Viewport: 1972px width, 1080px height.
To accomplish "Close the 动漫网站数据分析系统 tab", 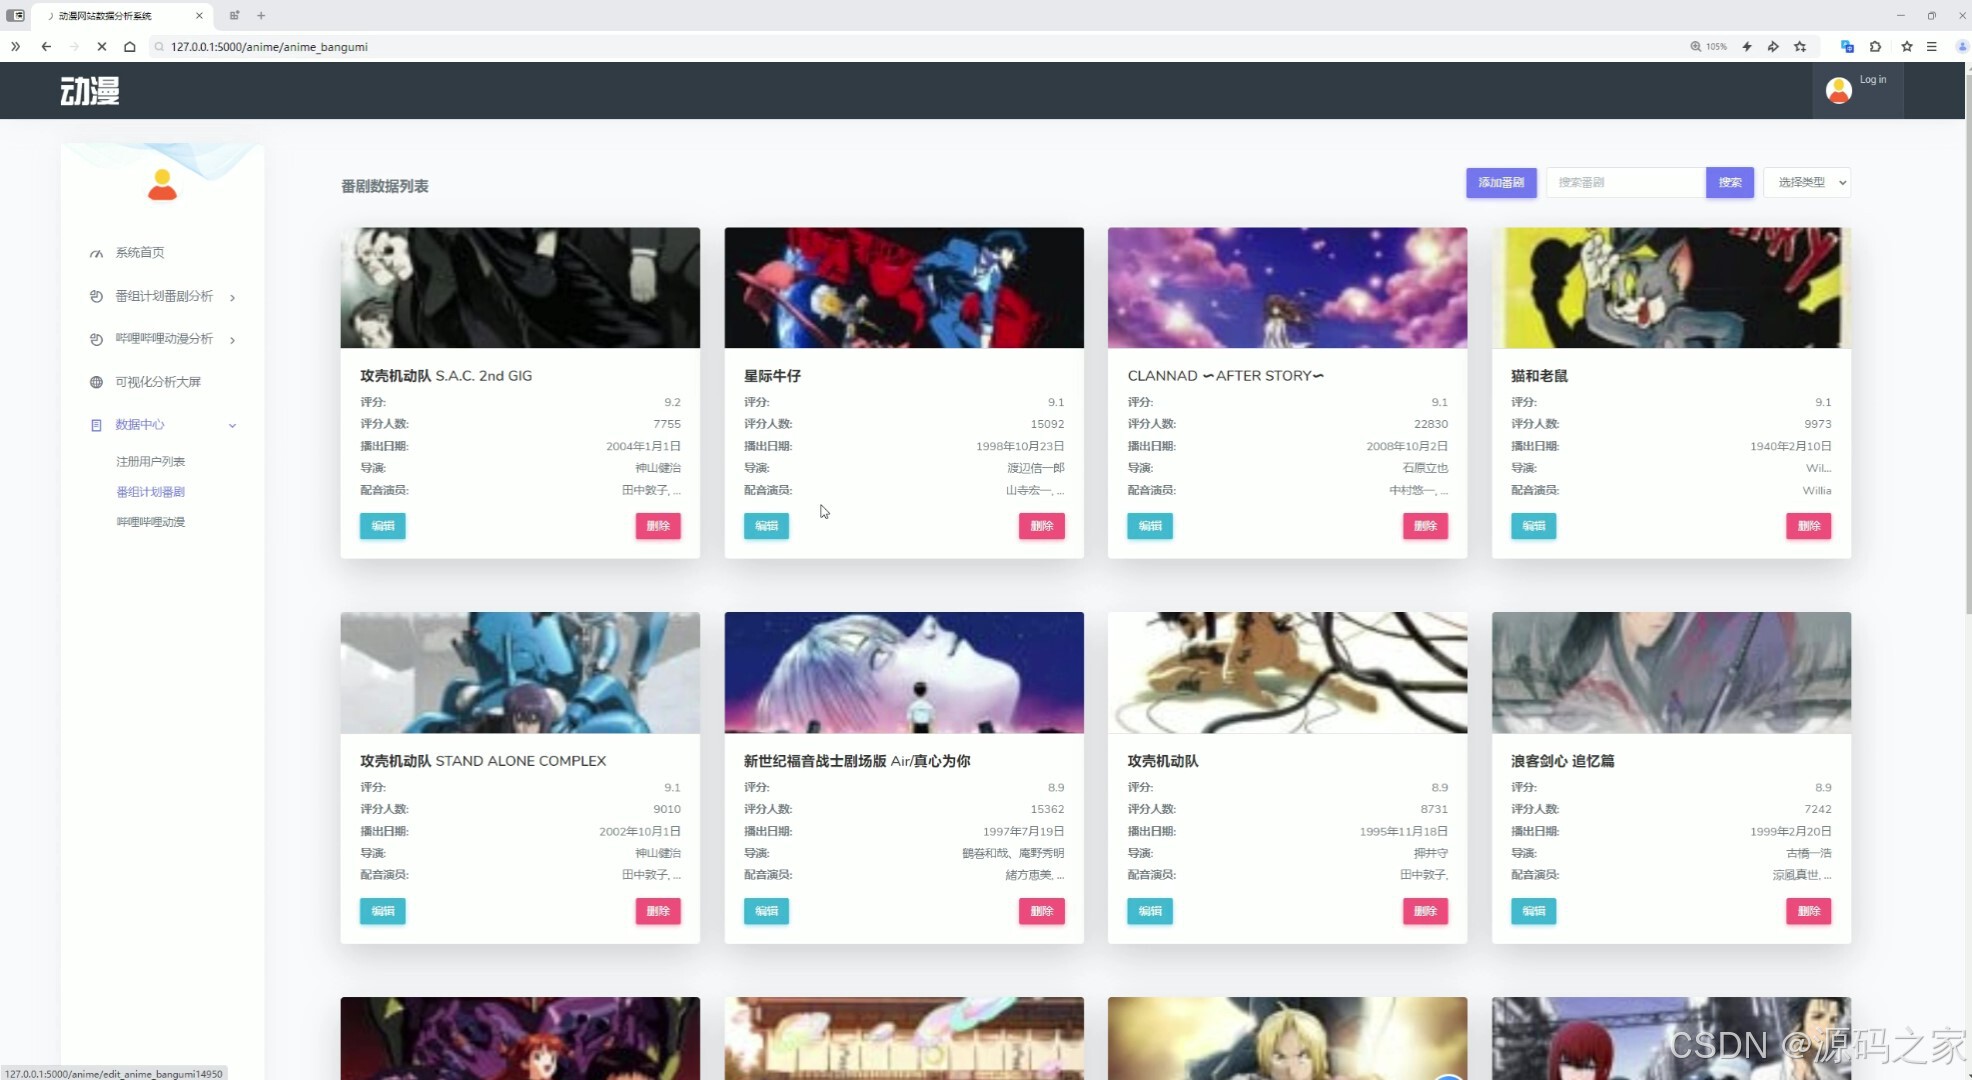I will pyautogui.click(x=199, y=15).
